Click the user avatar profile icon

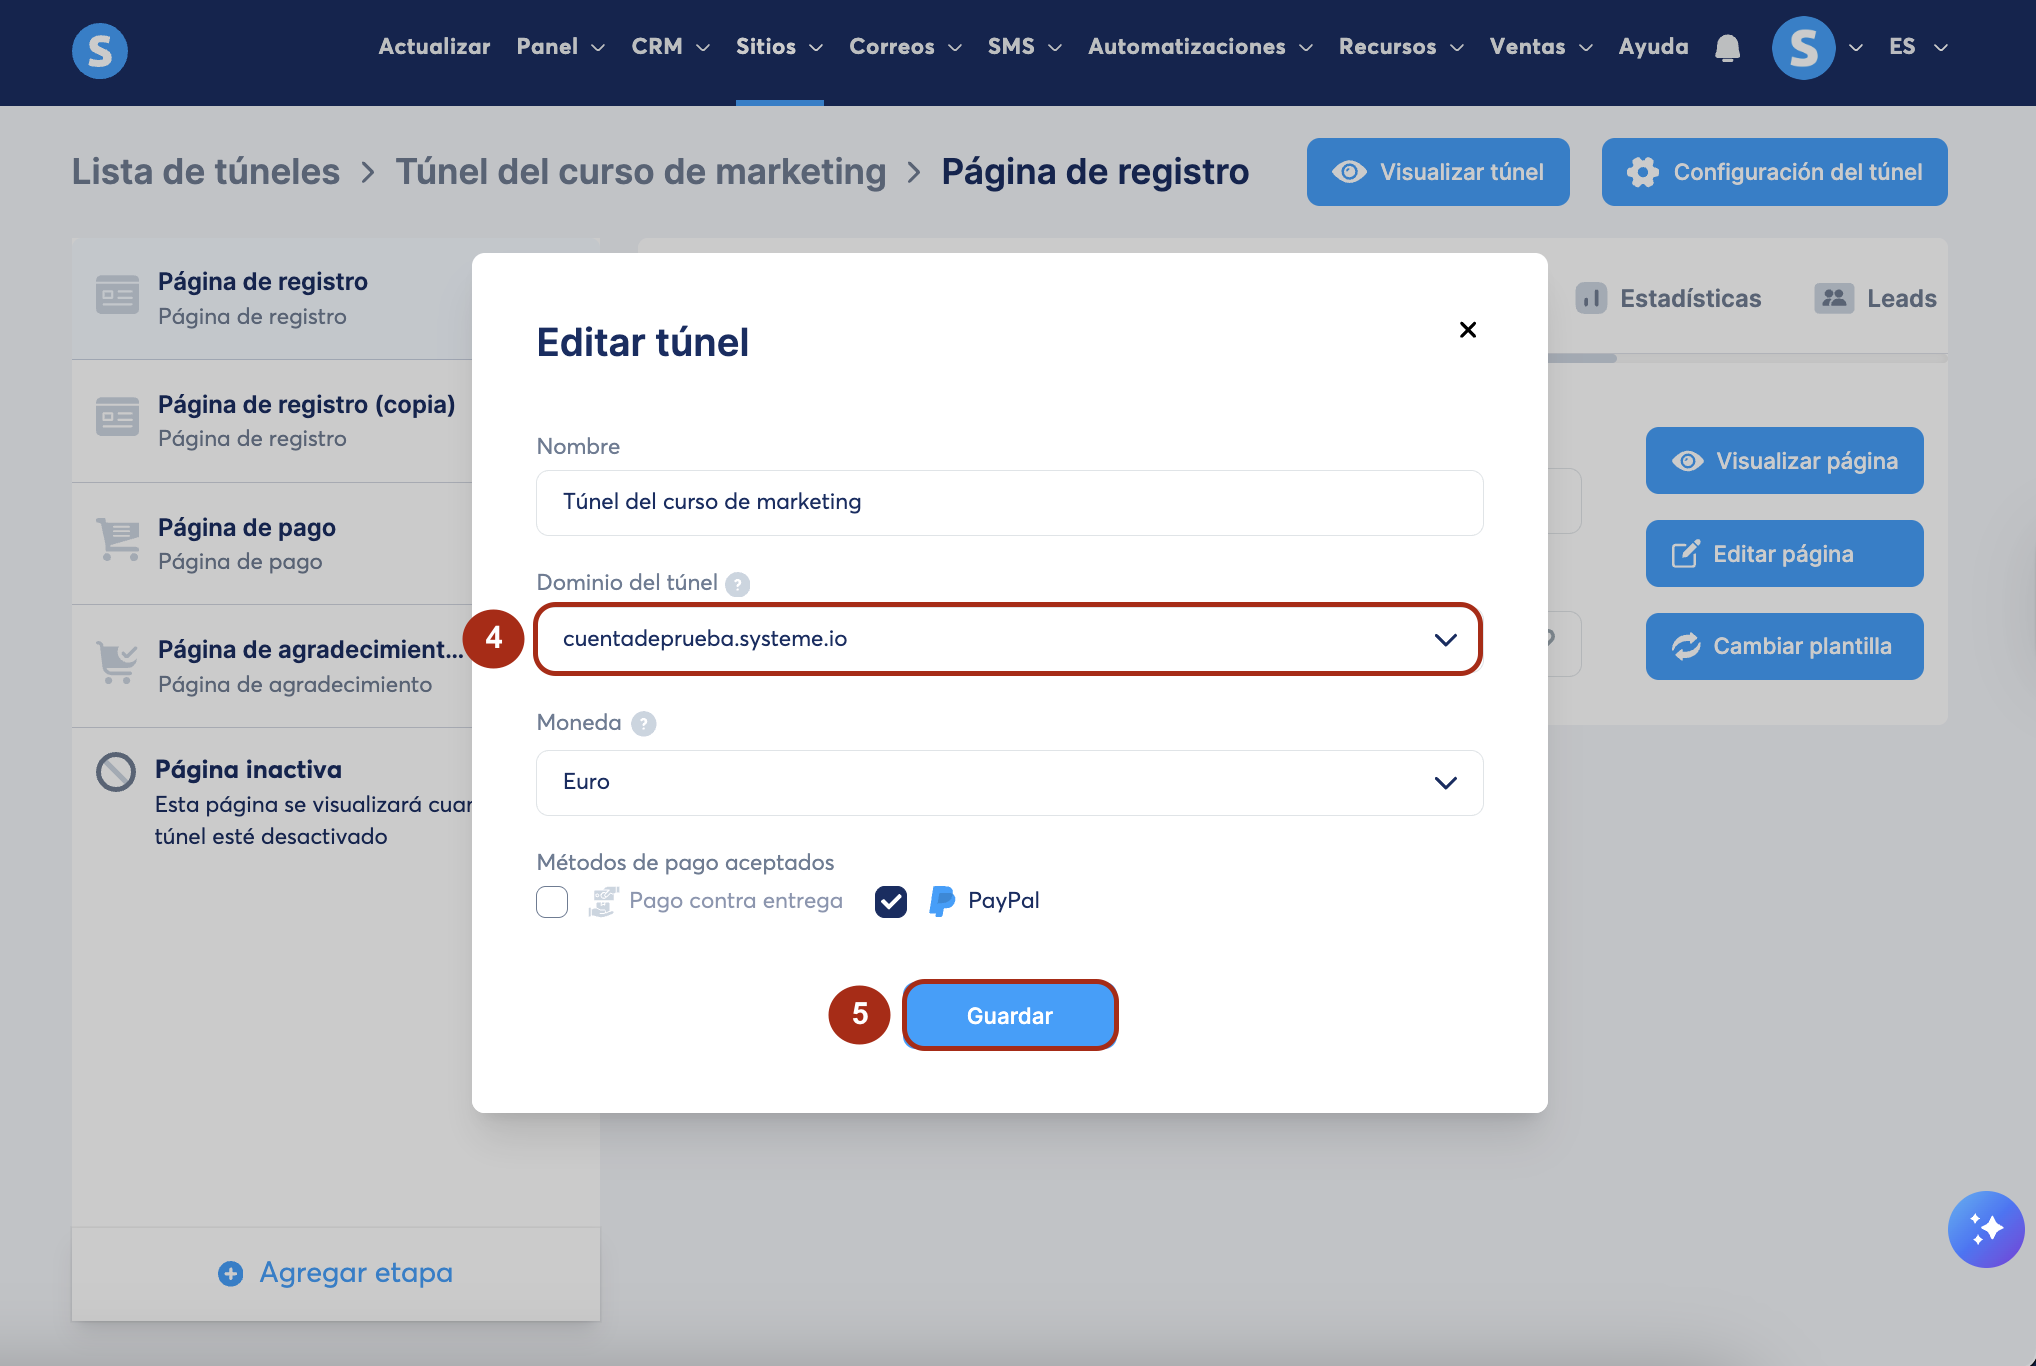pyautogui.click(x=1803, y=48)
